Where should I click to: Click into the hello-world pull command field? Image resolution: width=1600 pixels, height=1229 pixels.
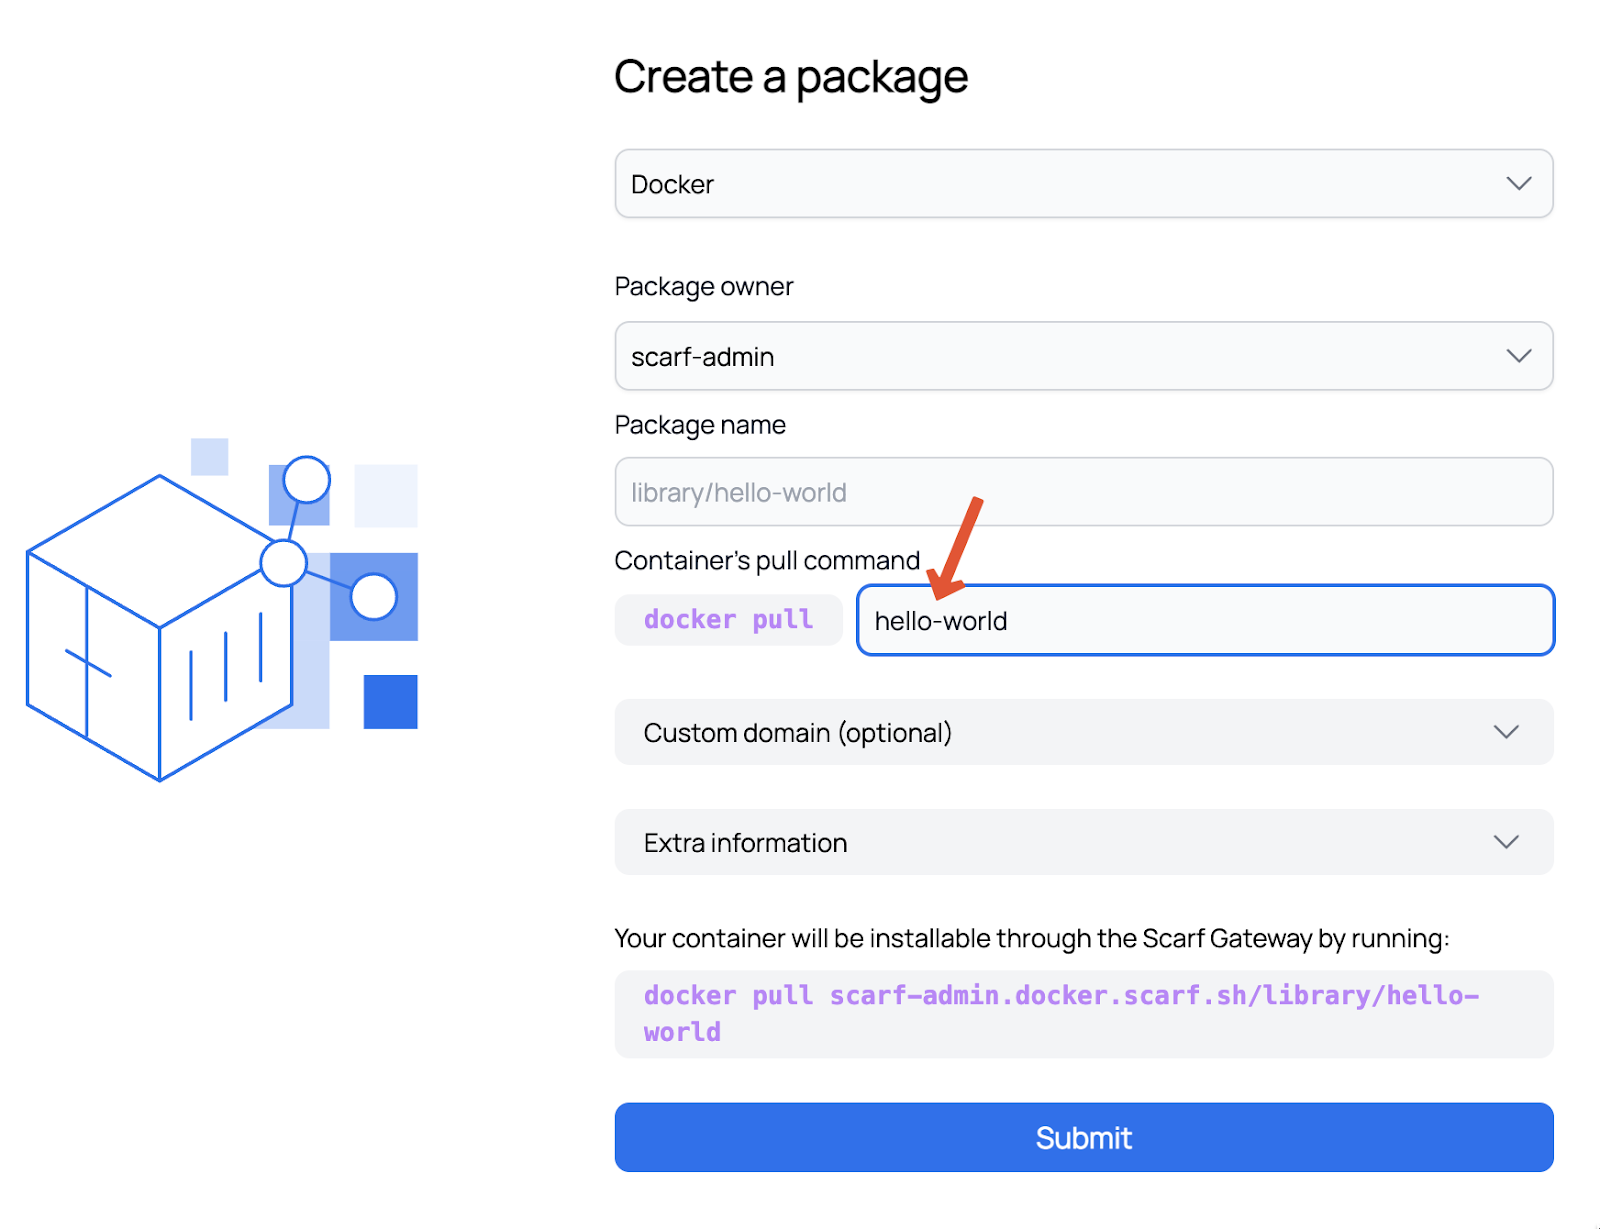click(x=1205, y=621)
